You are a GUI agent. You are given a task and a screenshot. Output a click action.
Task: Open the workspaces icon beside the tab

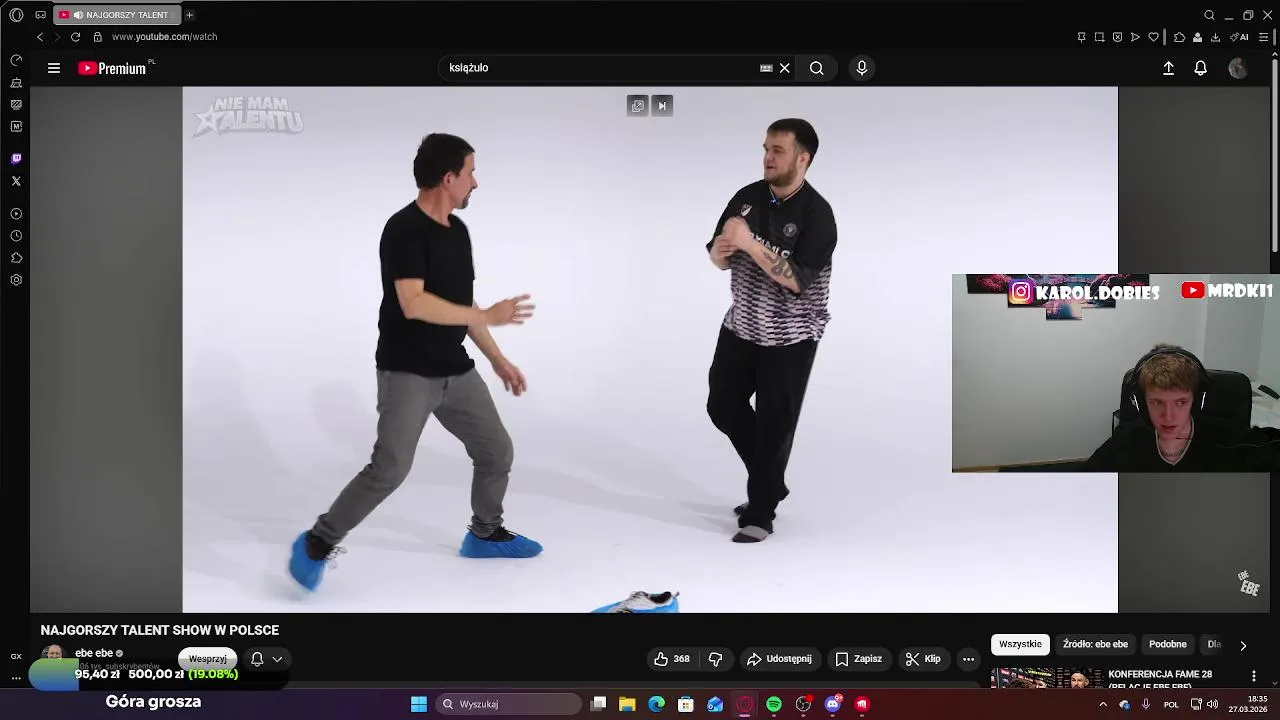click(40, 15)
